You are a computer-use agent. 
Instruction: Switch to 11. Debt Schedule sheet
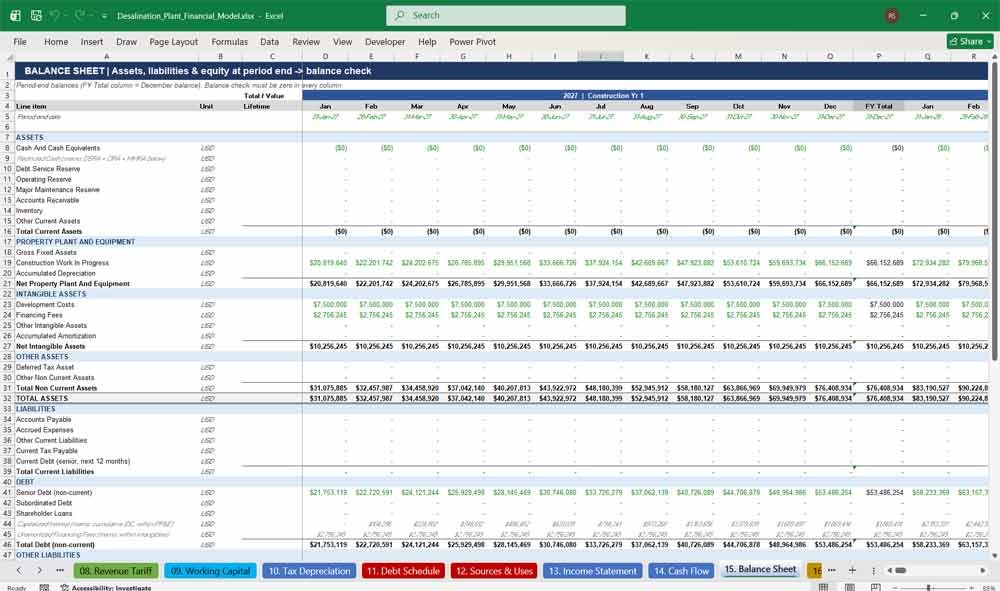point(403,571)
